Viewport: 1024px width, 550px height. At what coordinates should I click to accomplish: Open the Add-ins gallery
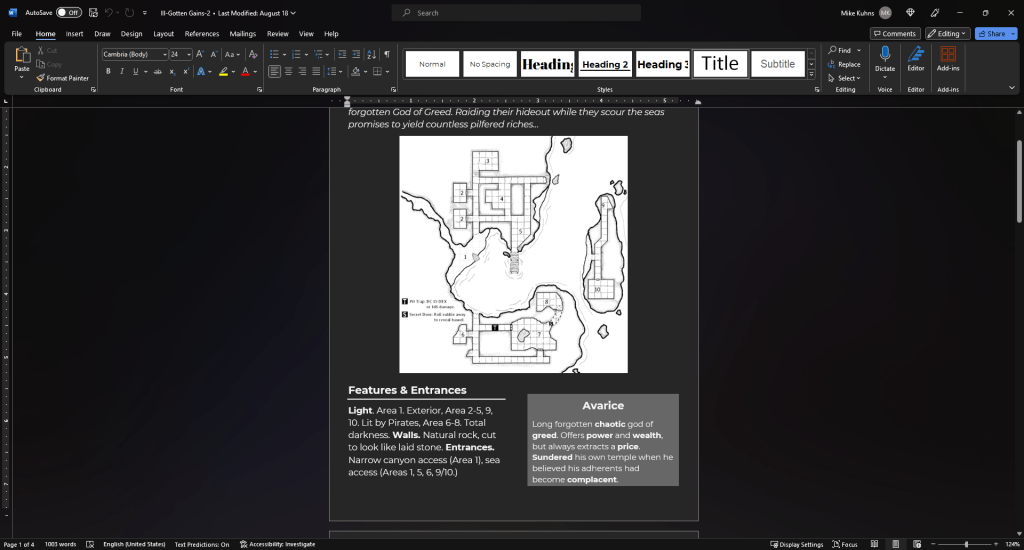pyautogui.click(x=948, y=59)
